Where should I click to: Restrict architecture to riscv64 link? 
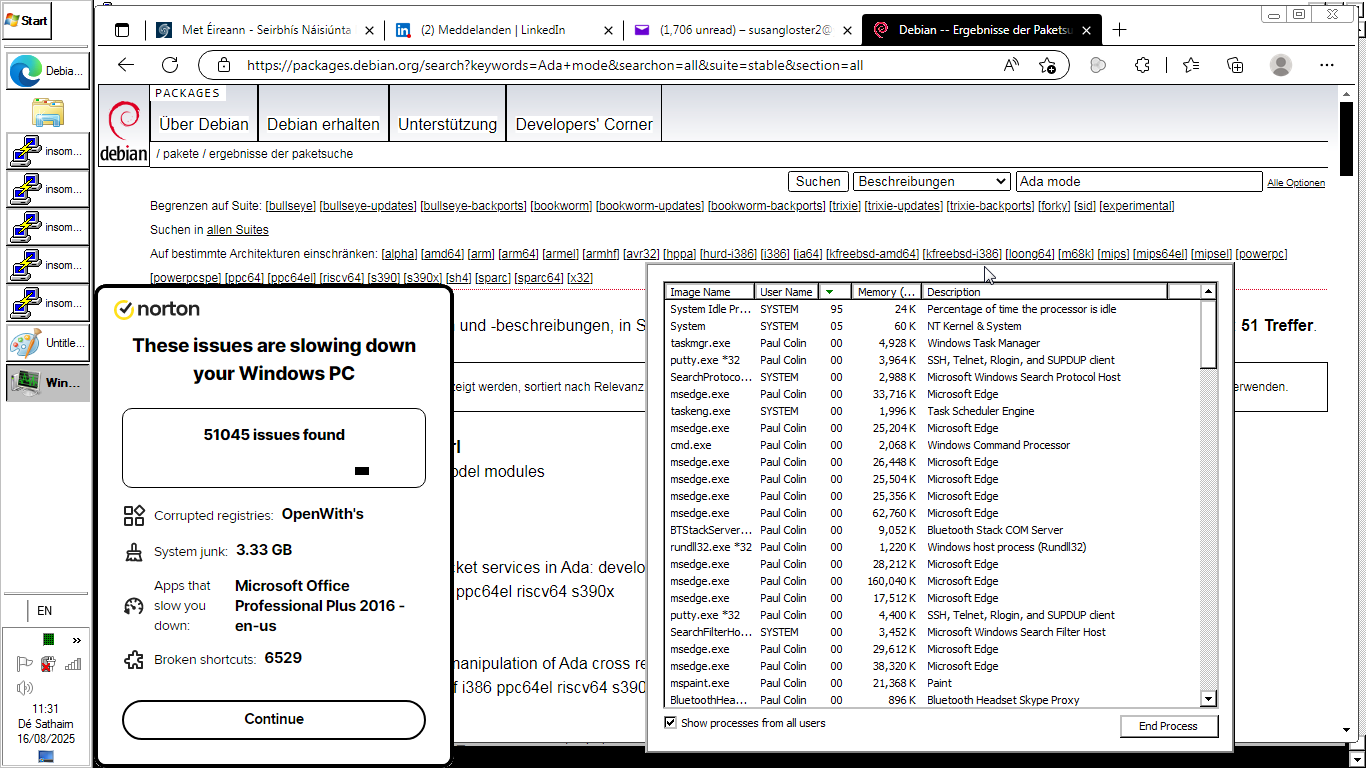[x=341, y=278]
